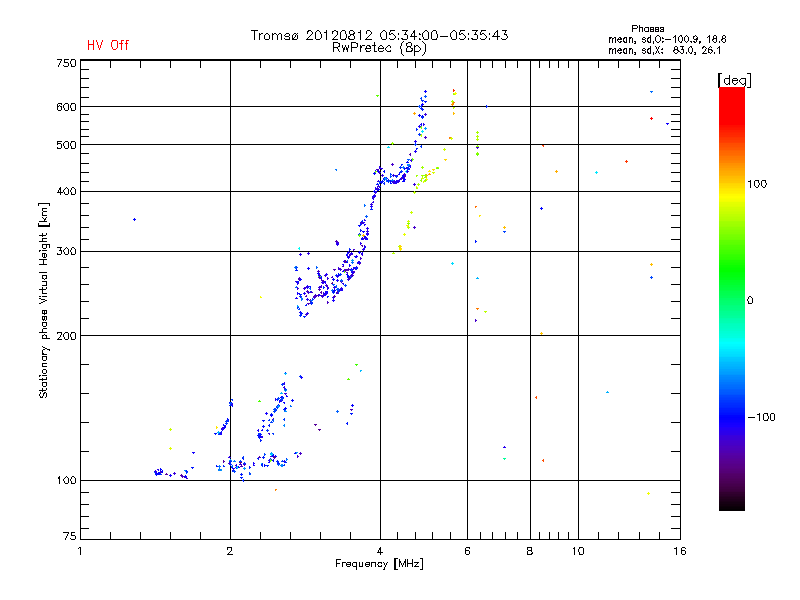The image size is (800, 600).
Task: Click the y-axis tick label '300'
Action: pyautogui.click(x=66, y=252)
